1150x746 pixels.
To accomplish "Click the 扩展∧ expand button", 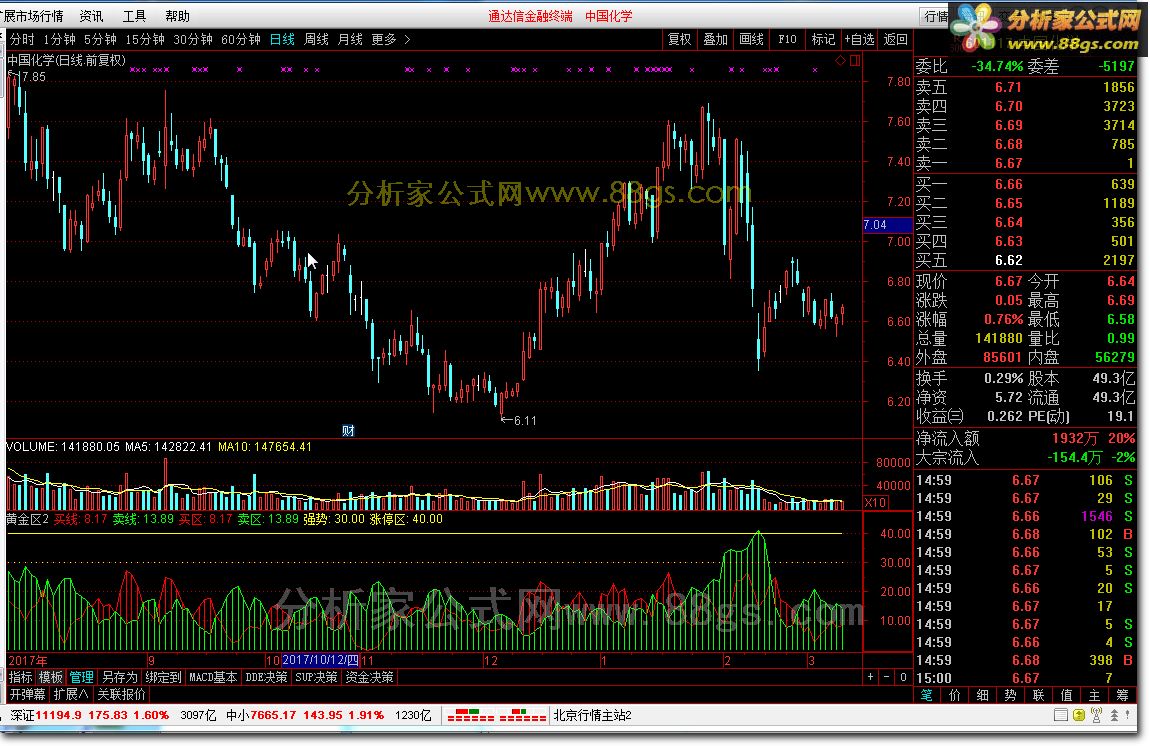I will pos(71,694).
